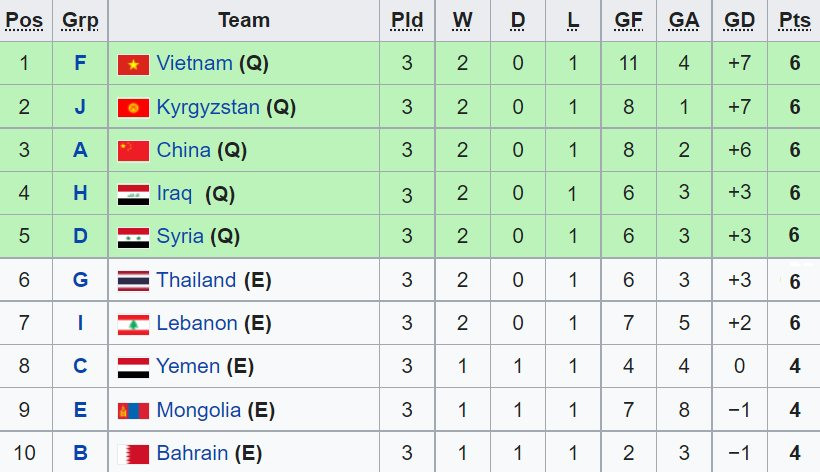Go to Group F link

[x=80, y=64]
